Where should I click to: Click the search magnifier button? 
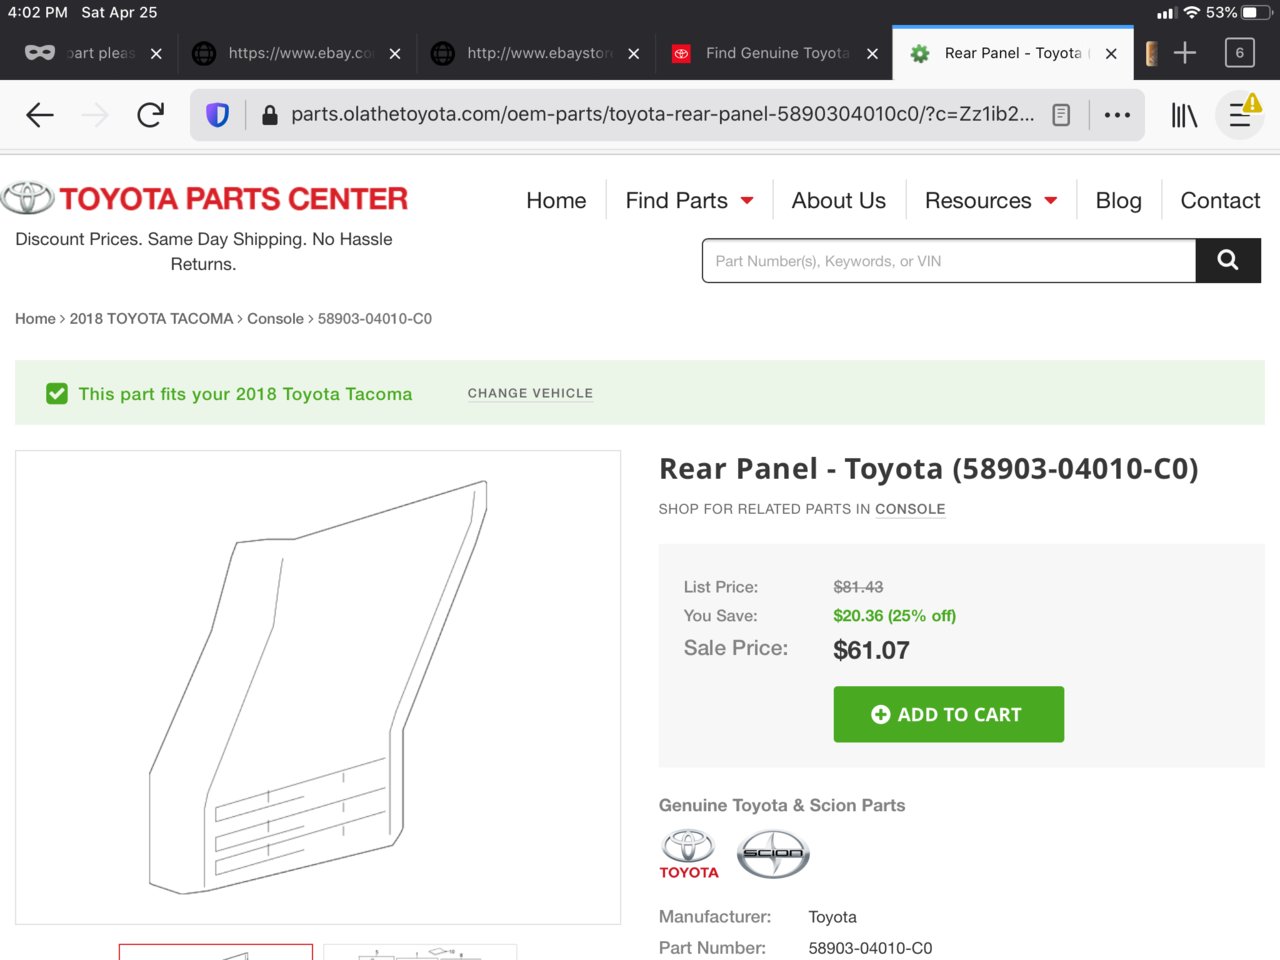(1228, 261)
